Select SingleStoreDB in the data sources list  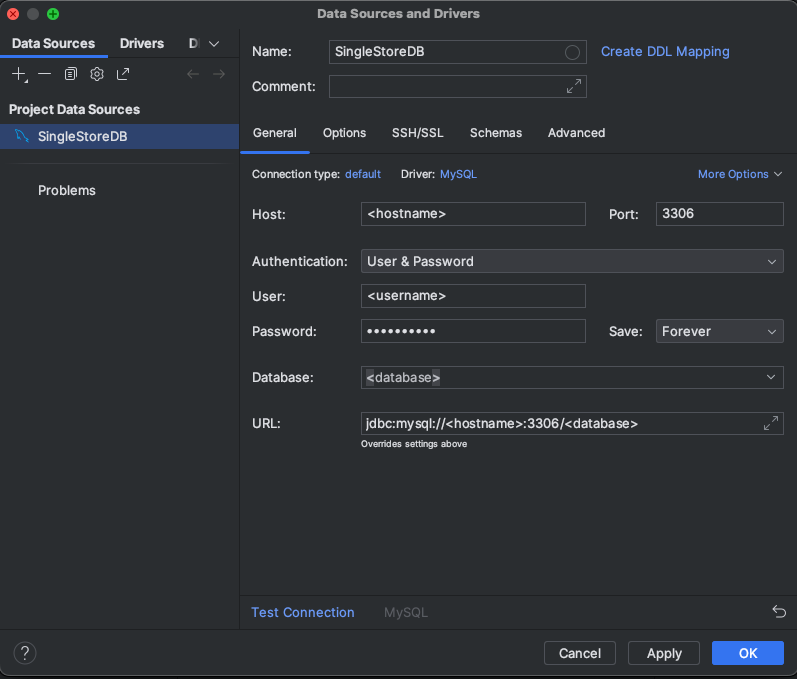tap(82, 137)
